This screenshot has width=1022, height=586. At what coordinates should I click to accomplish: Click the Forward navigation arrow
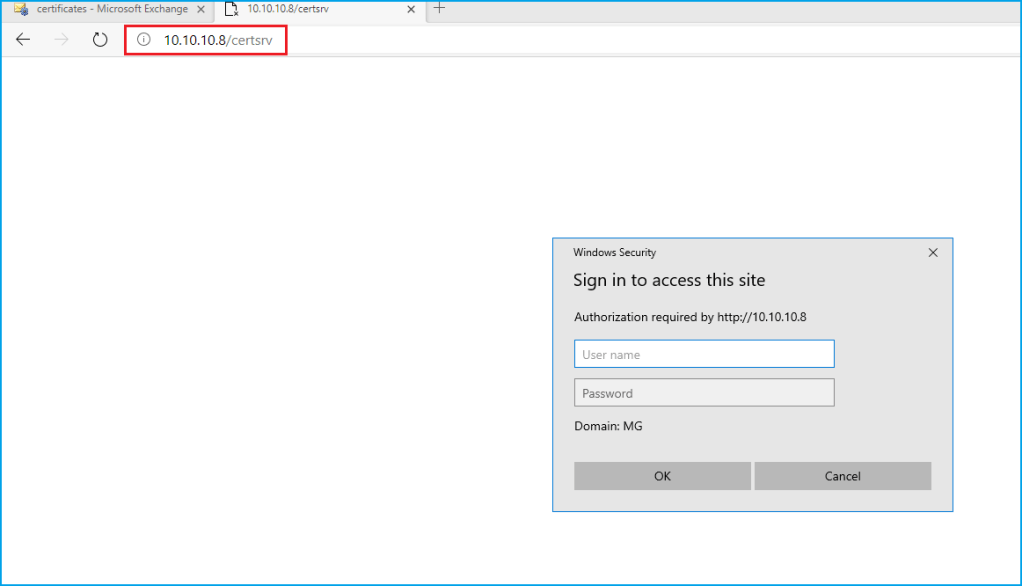(61, 40)
